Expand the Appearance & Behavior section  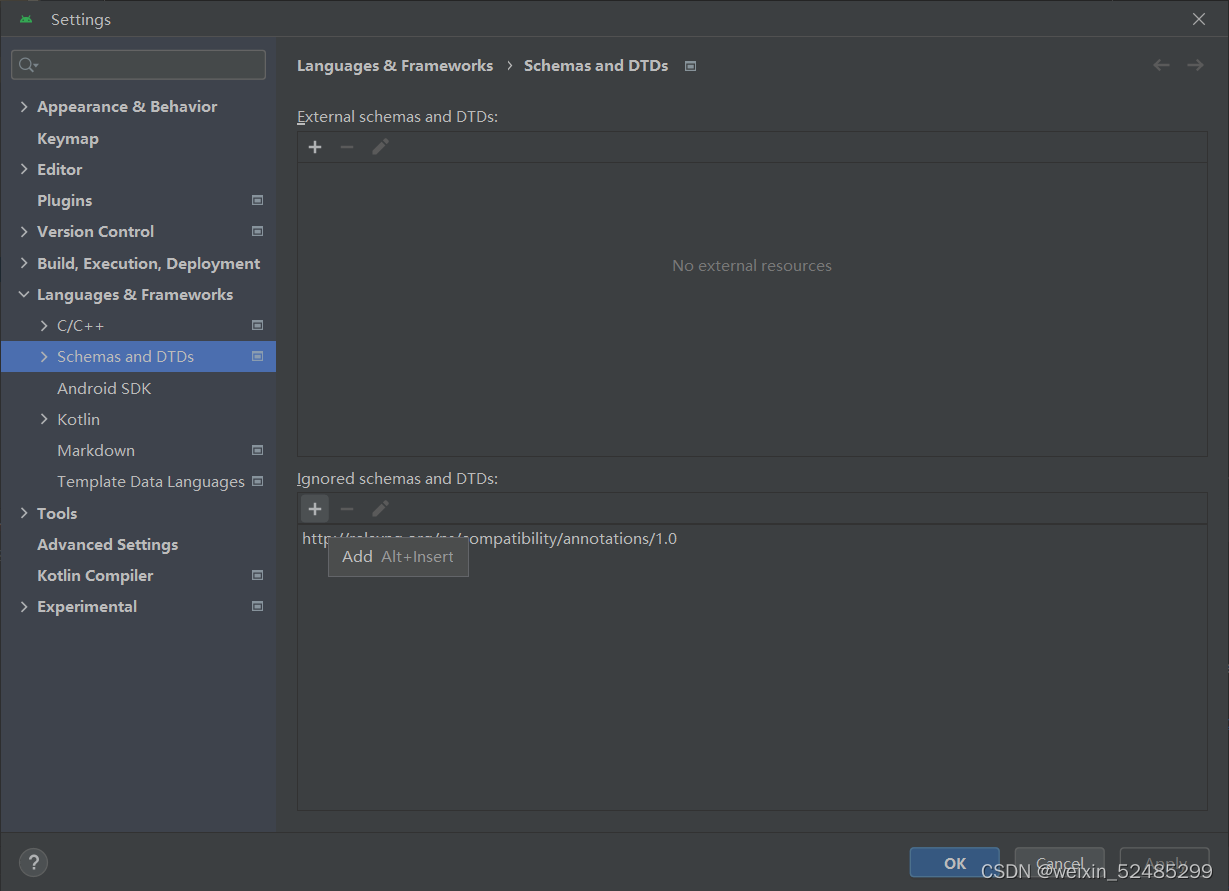click(x=23, y=106)
